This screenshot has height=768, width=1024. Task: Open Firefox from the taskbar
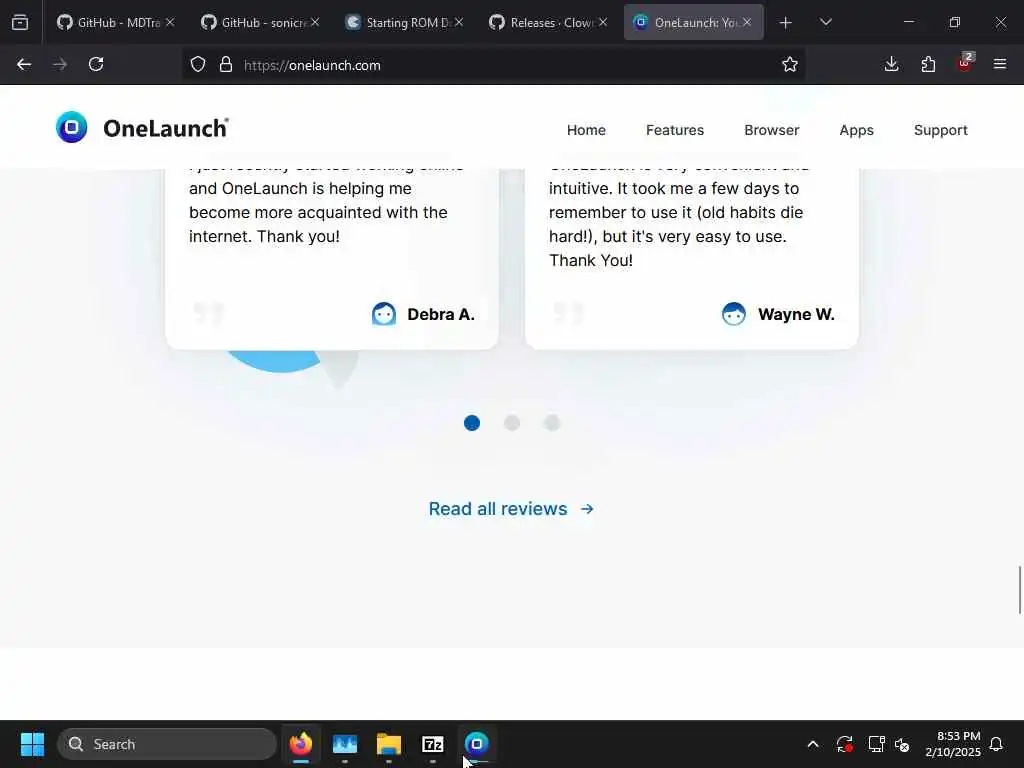point(300,744)
